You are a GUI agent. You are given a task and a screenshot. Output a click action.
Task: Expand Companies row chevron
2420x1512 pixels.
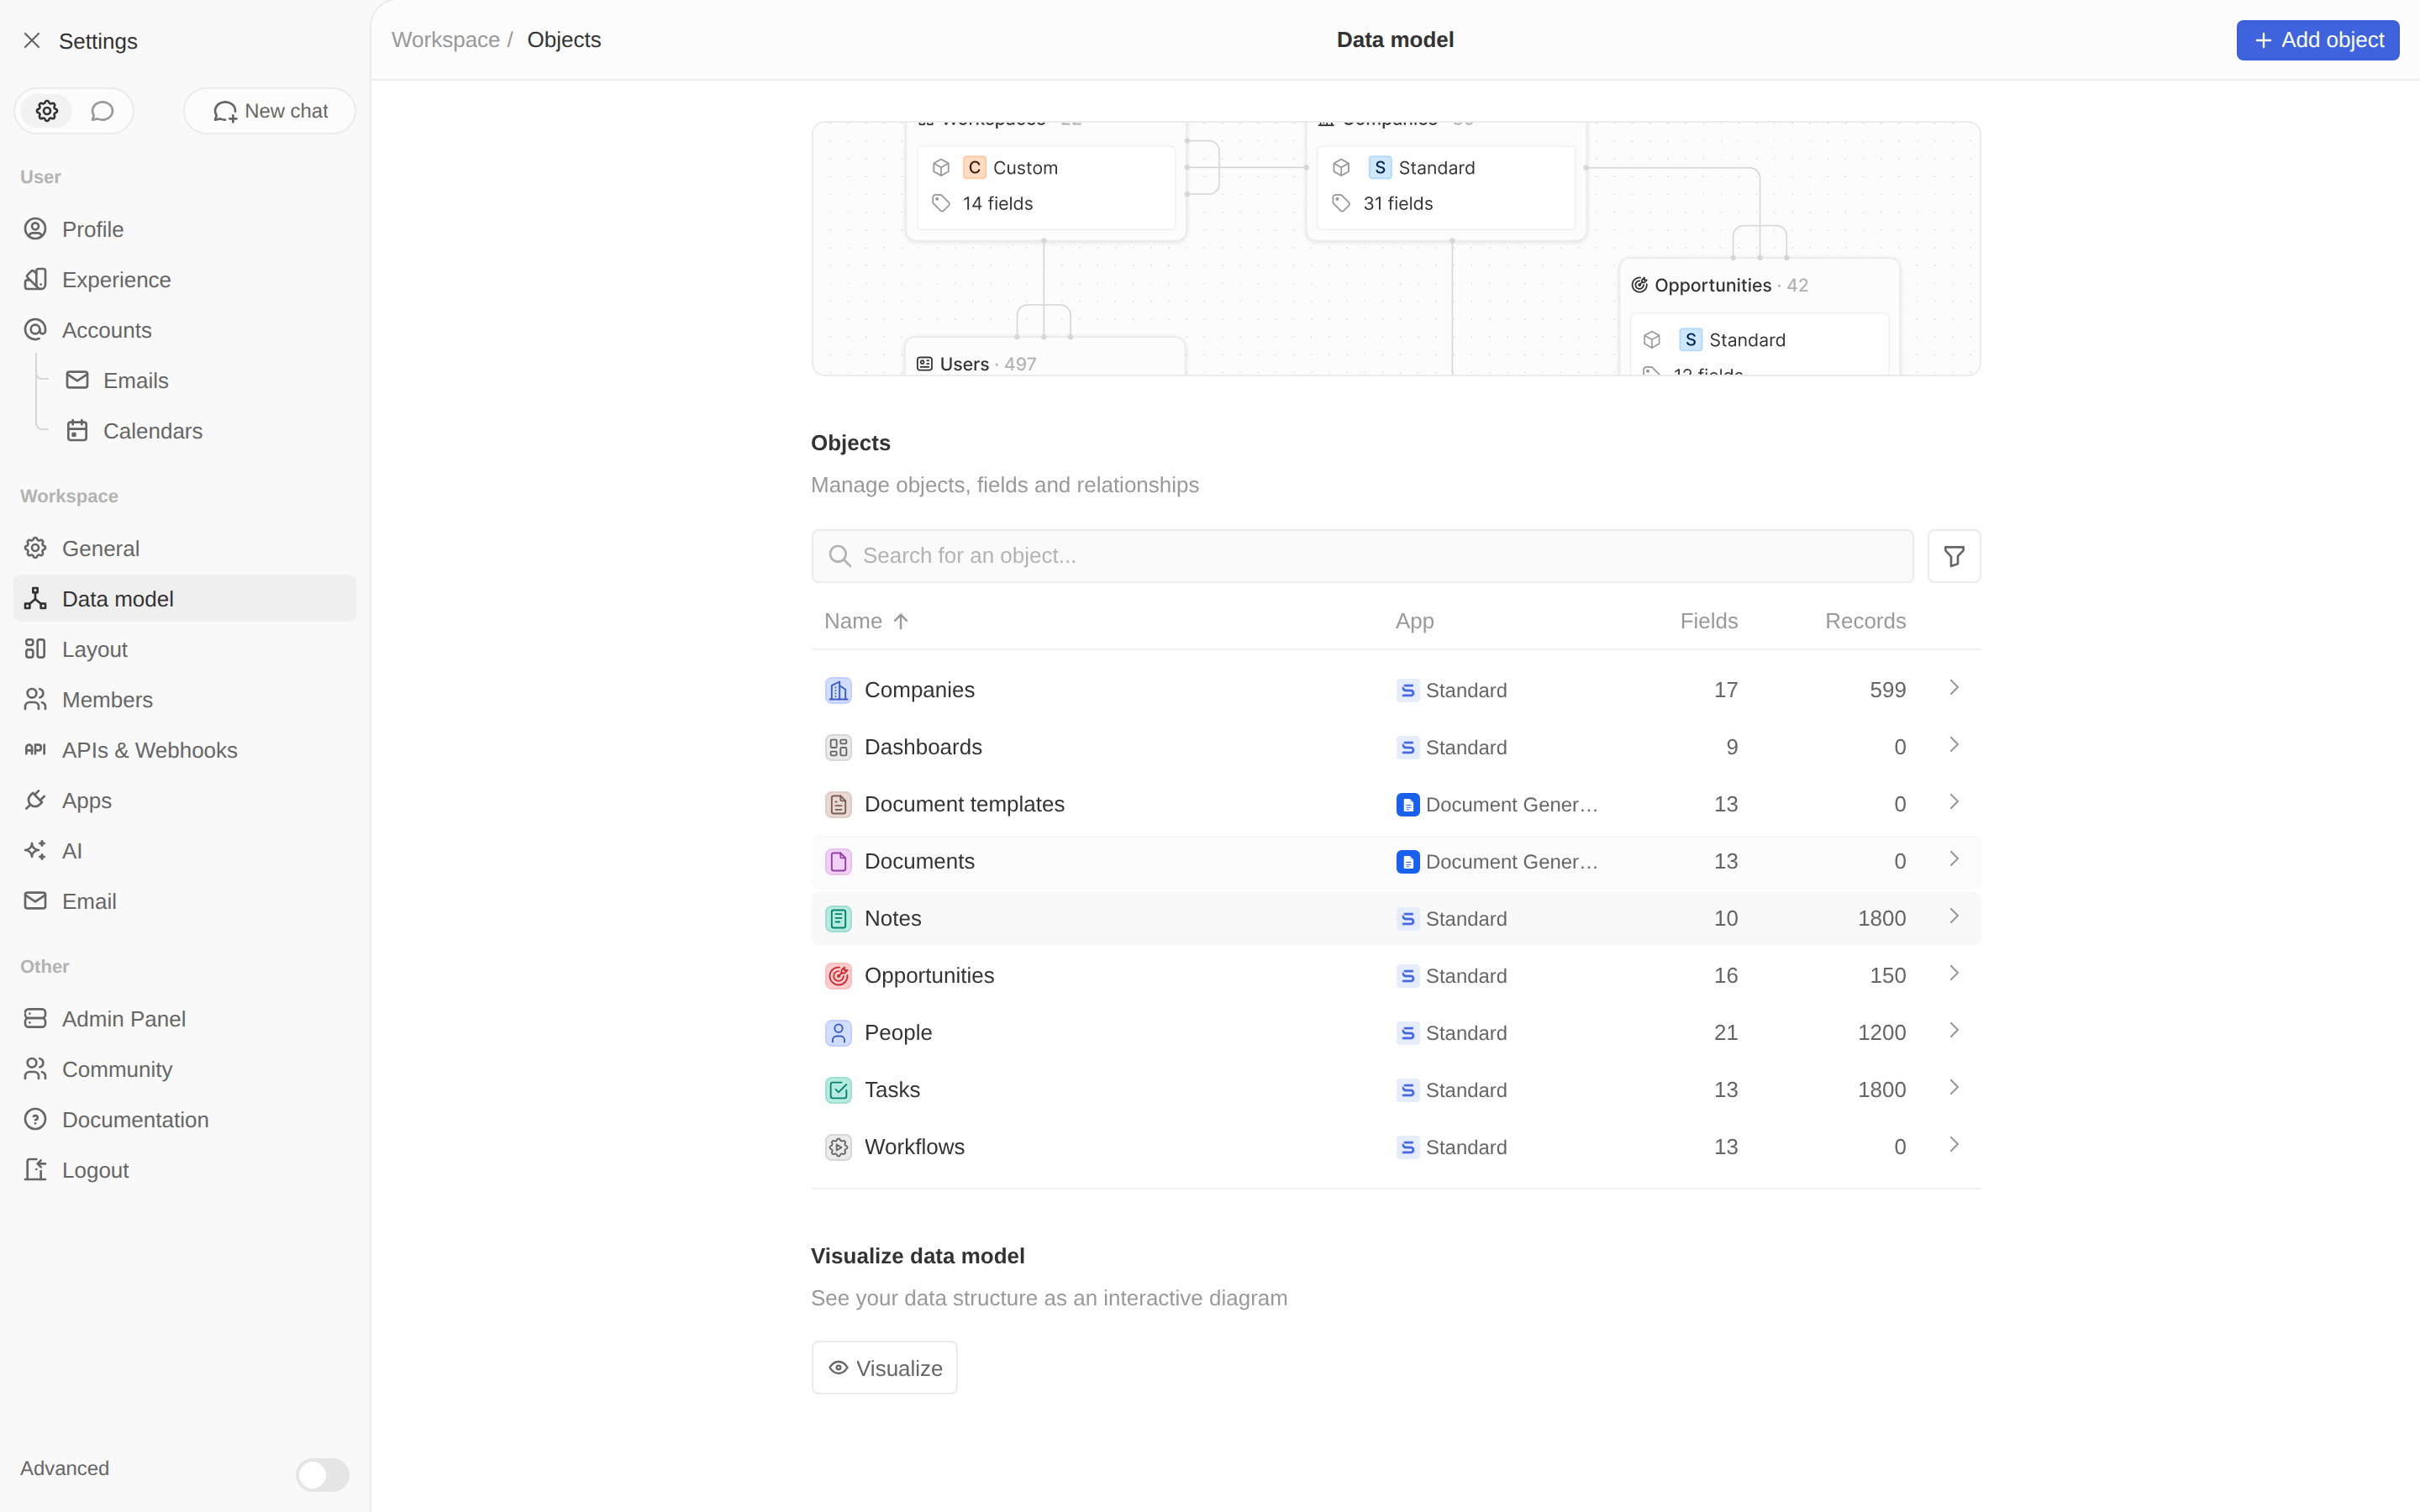tap(1953, 688)
